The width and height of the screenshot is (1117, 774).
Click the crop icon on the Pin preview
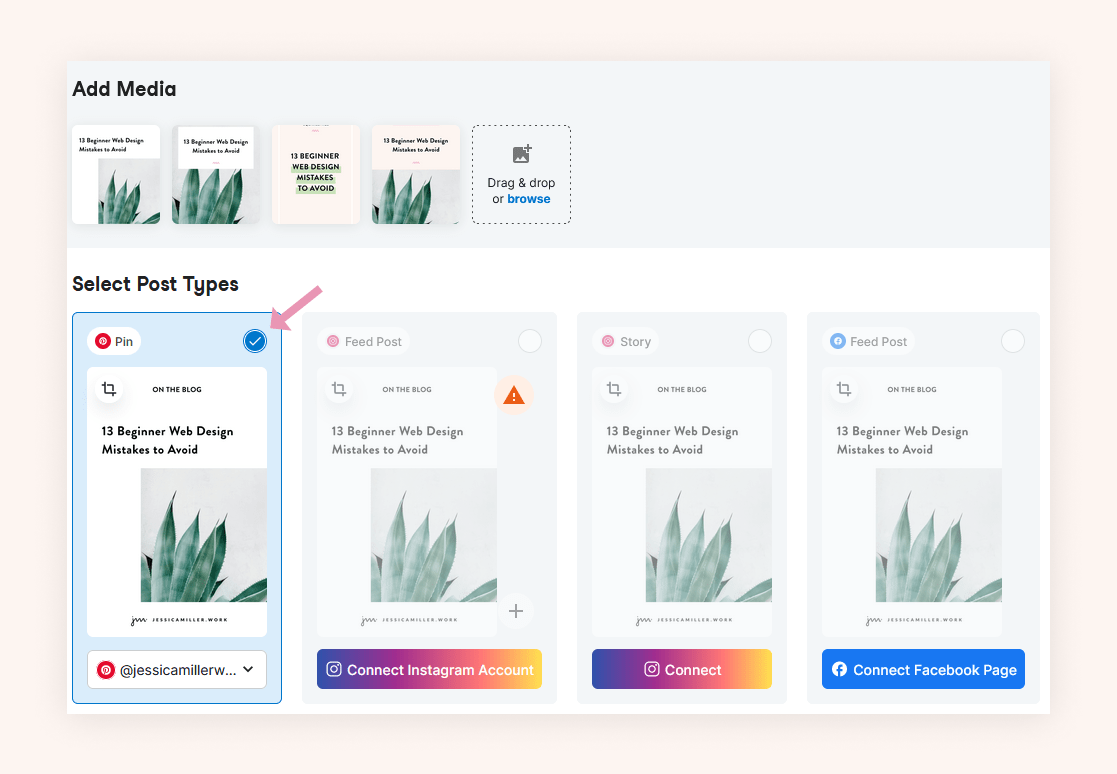coord(110,389)
